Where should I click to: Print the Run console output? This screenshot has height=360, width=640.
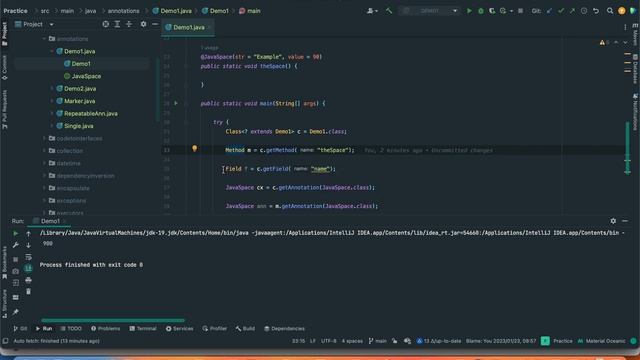click(x=28, y=280)
